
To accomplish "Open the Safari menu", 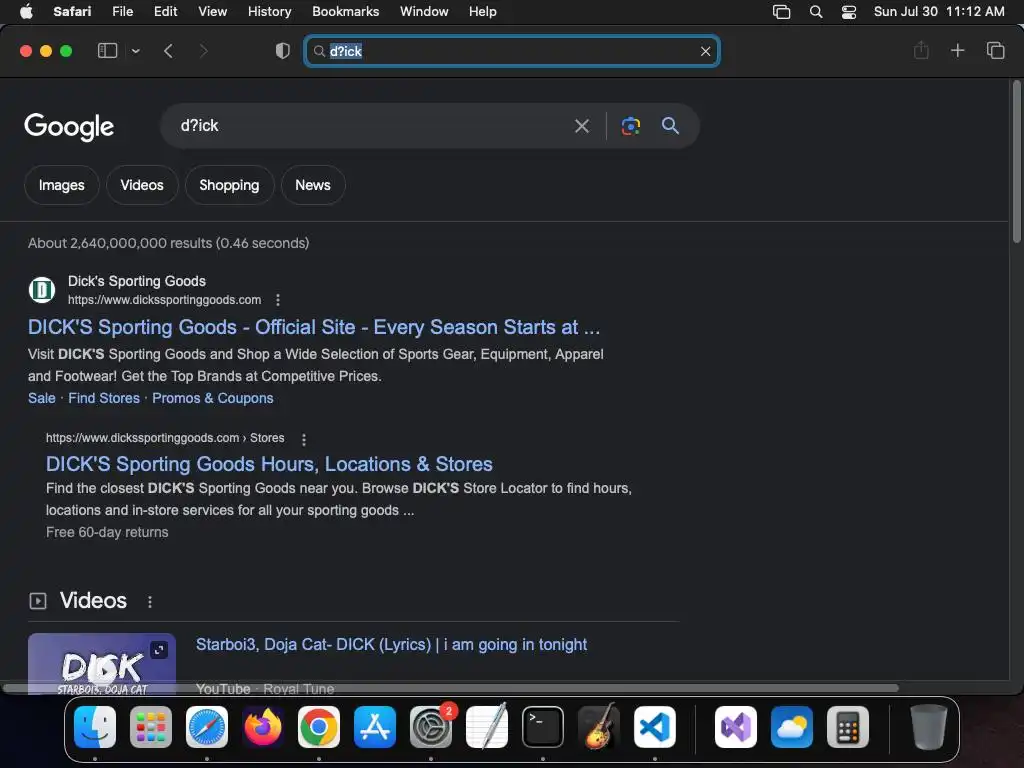I will pos(72,12).
